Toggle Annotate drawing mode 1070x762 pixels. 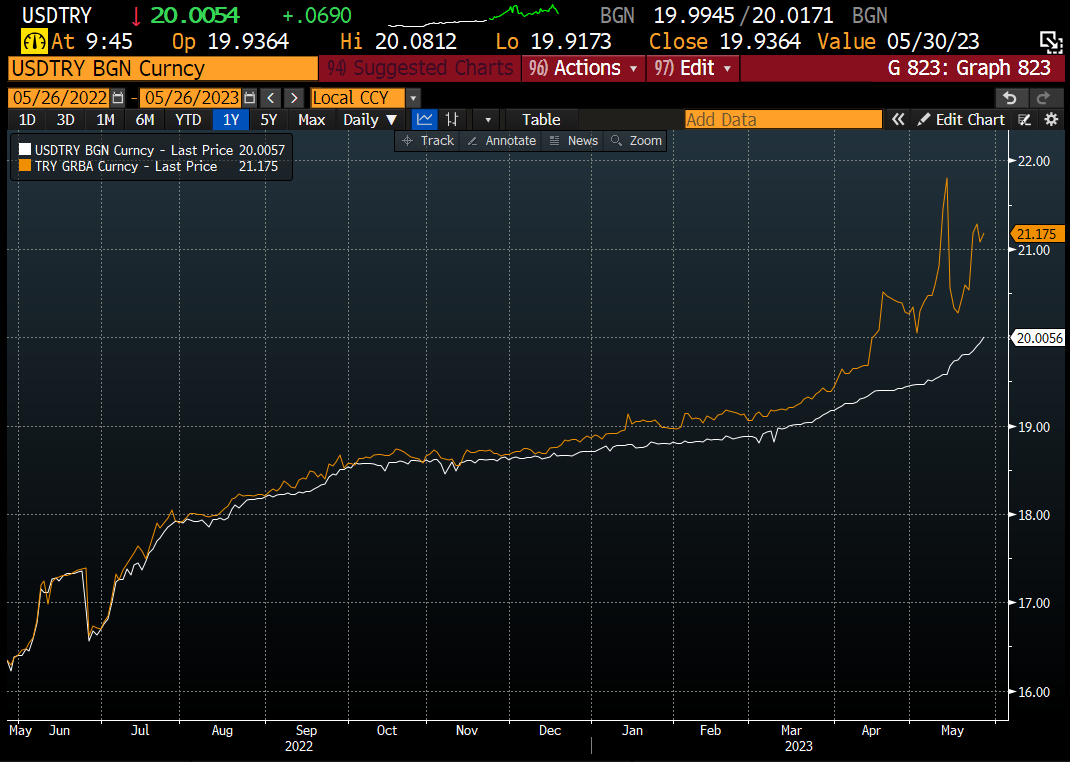click(x=501, y=140)
